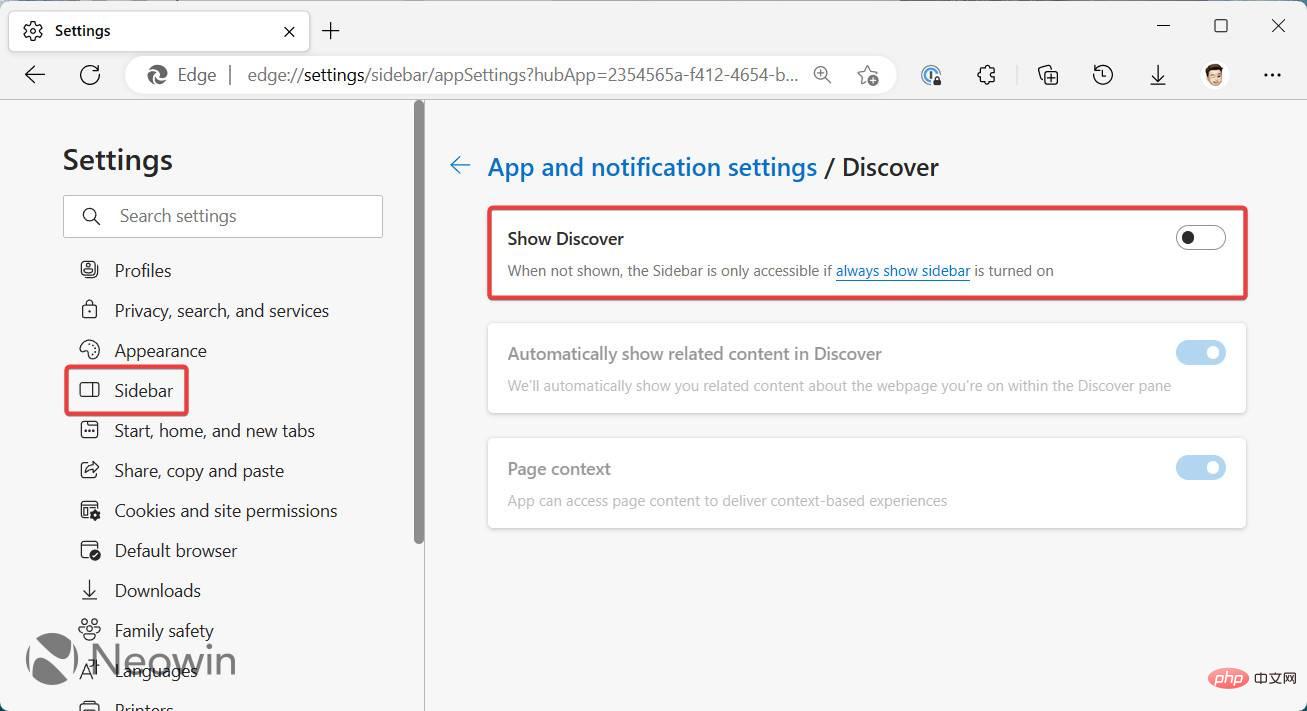This screenshot has height=711, width=1307.
Task: Open the Collections toolbar icon
Action: (1048, 75)
